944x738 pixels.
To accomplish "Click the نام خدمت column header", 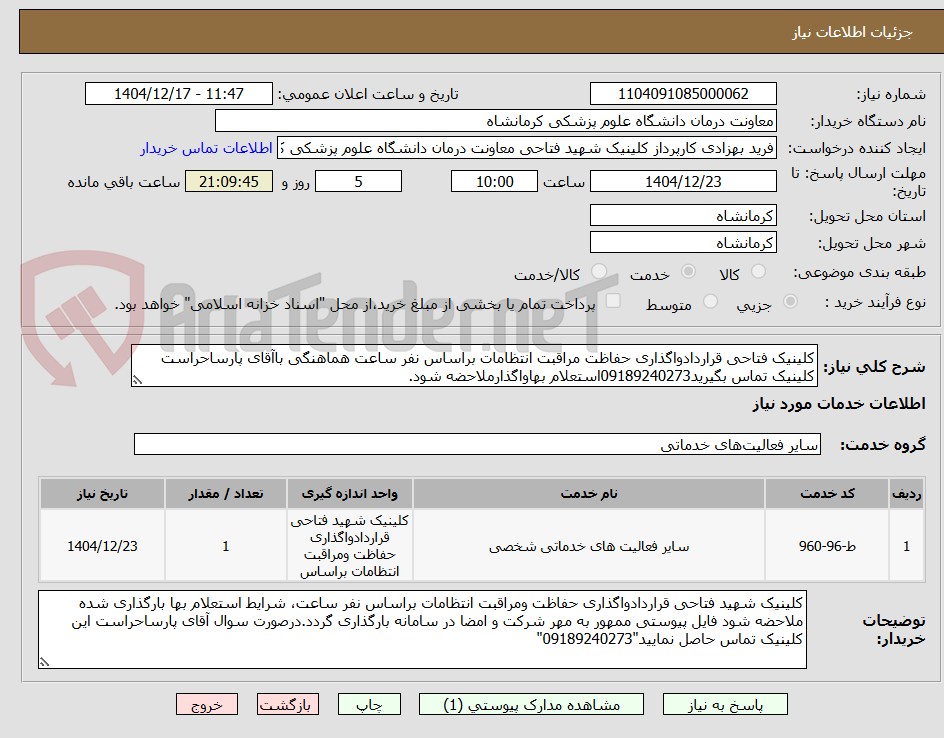I will pos(589,494).
